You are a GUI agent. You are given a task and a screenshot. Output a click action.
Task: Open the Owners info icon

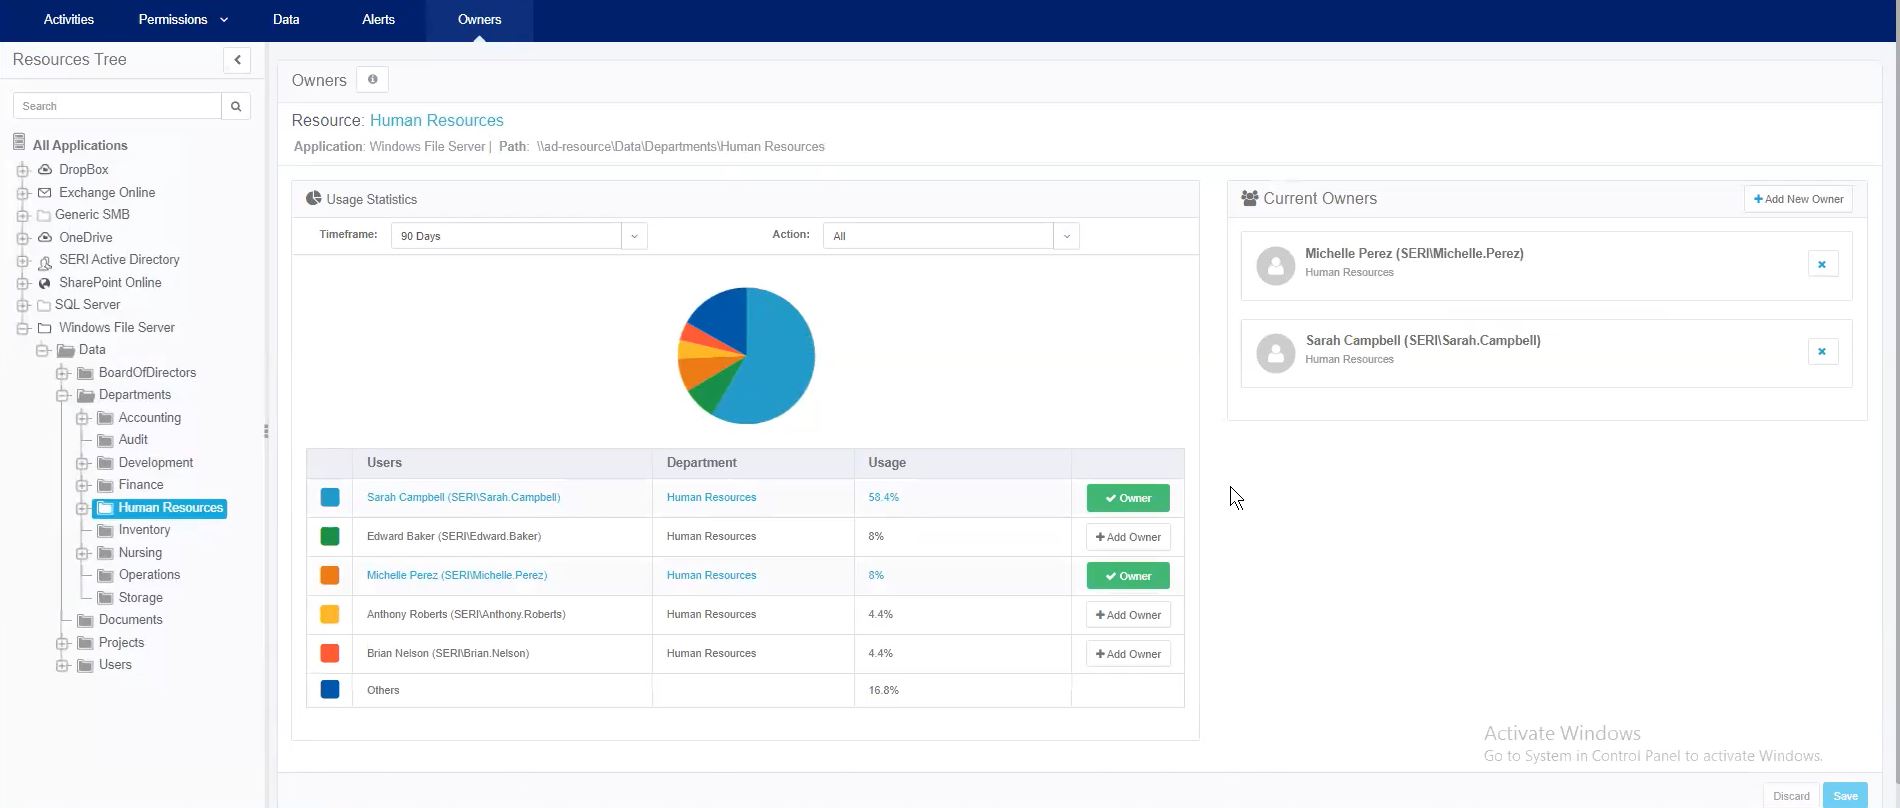click(372, 80)
